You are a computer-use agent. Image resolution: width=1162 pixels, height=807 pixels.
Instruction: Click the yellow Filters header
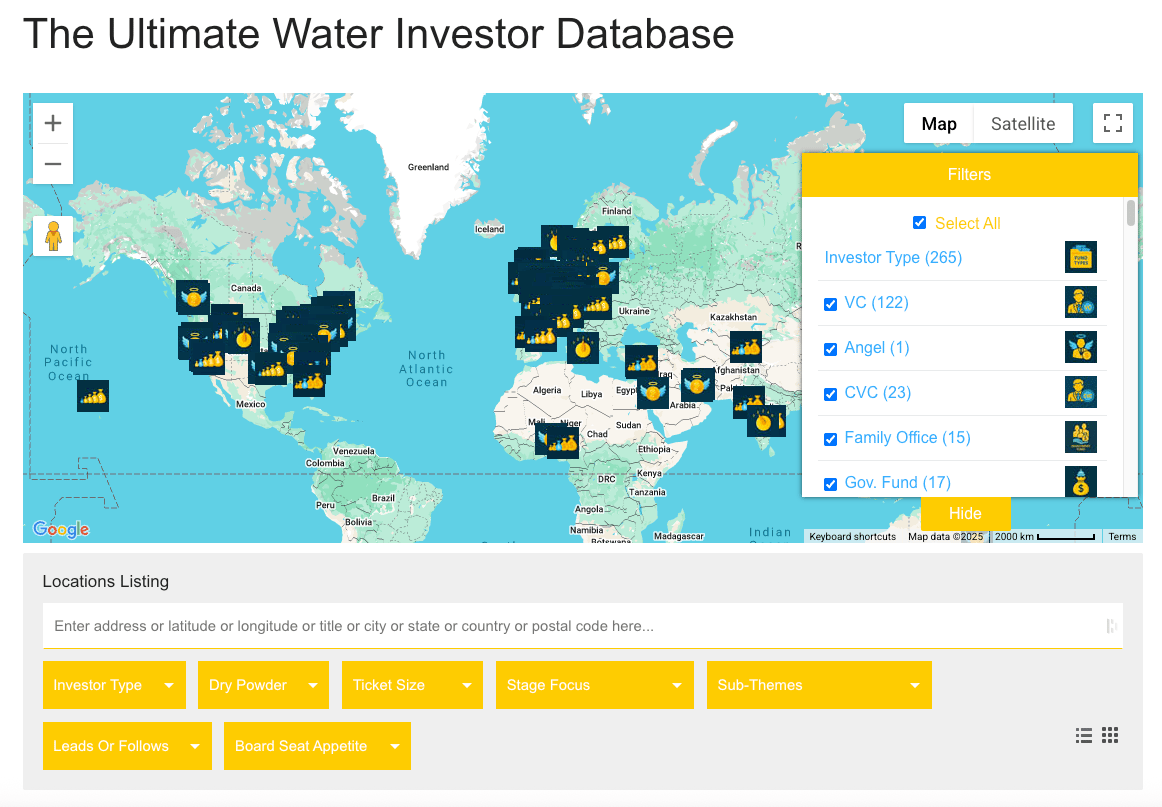969,174
